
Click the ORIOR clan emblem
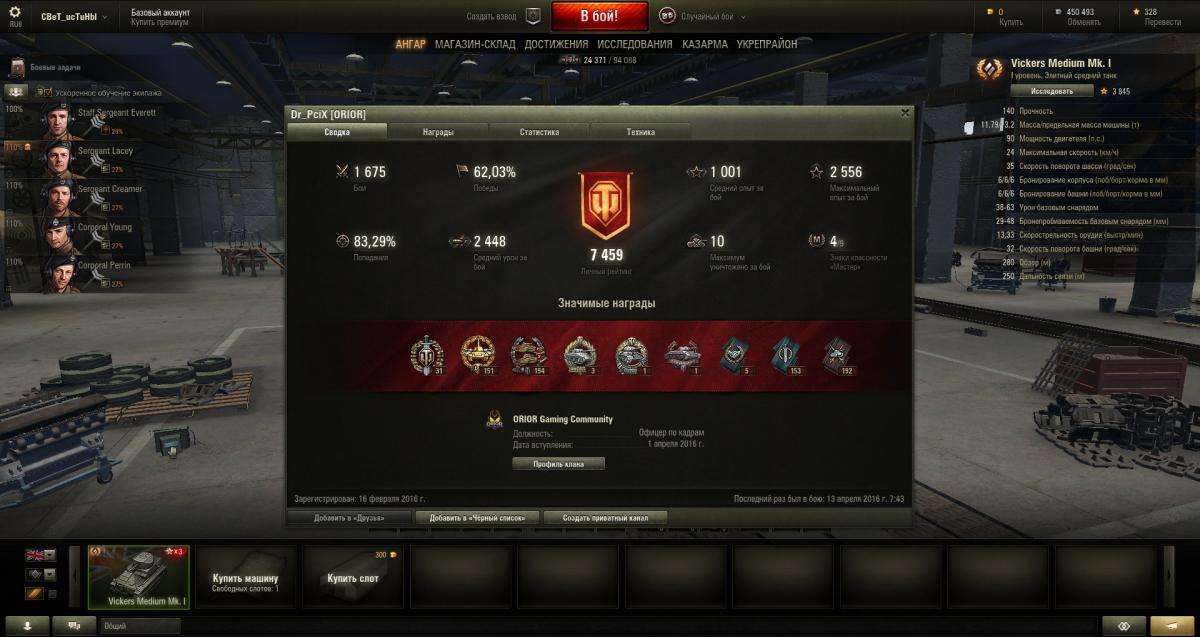coord(494,420)
